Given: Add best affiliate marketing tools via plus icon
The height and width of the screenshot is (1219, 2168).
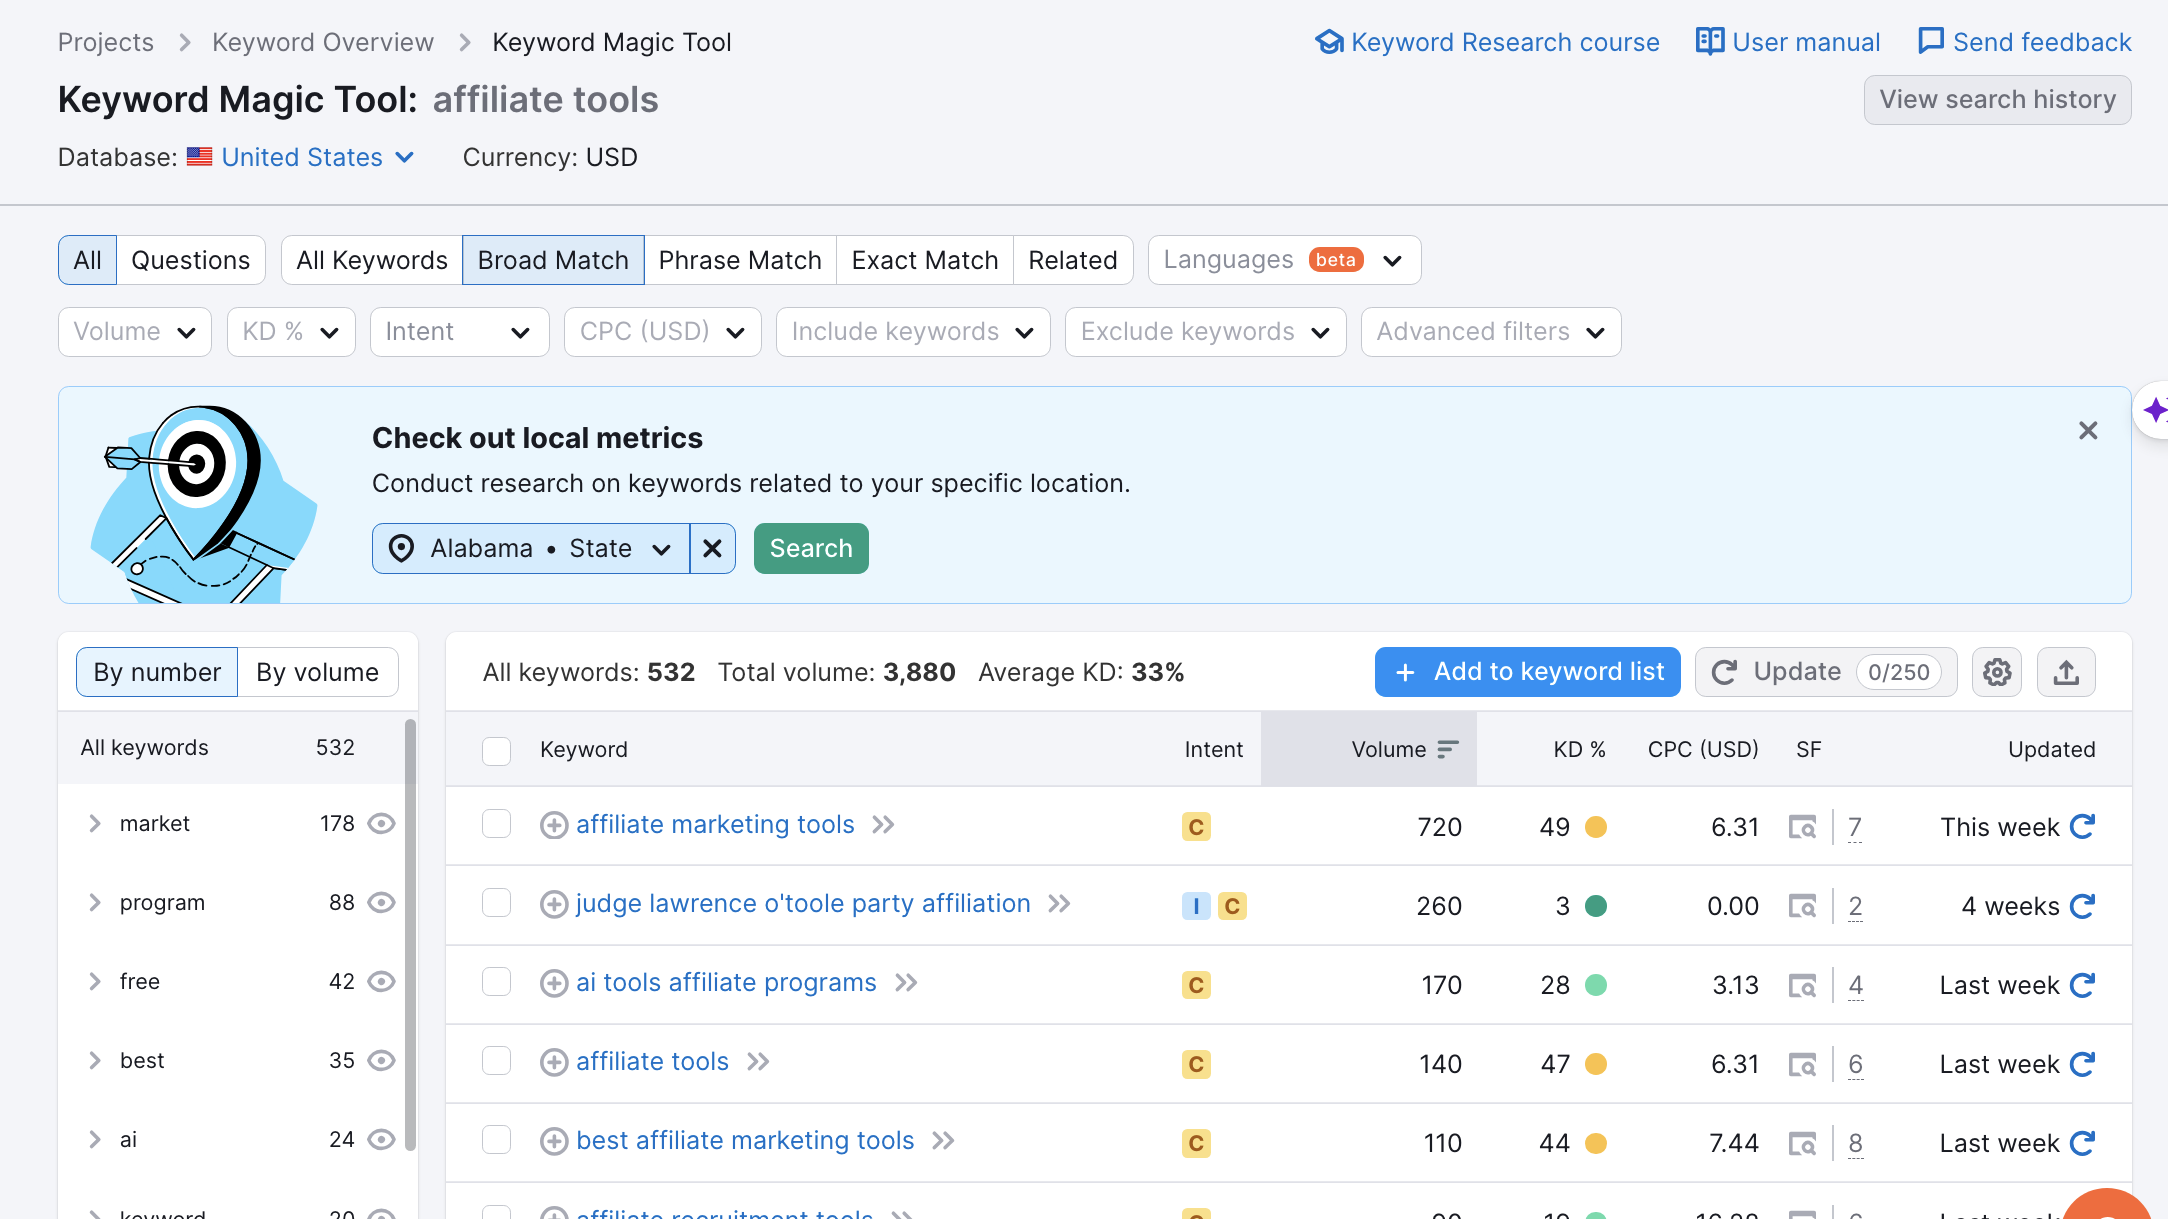Looking at the screenshot, I should click(554, 1141).
